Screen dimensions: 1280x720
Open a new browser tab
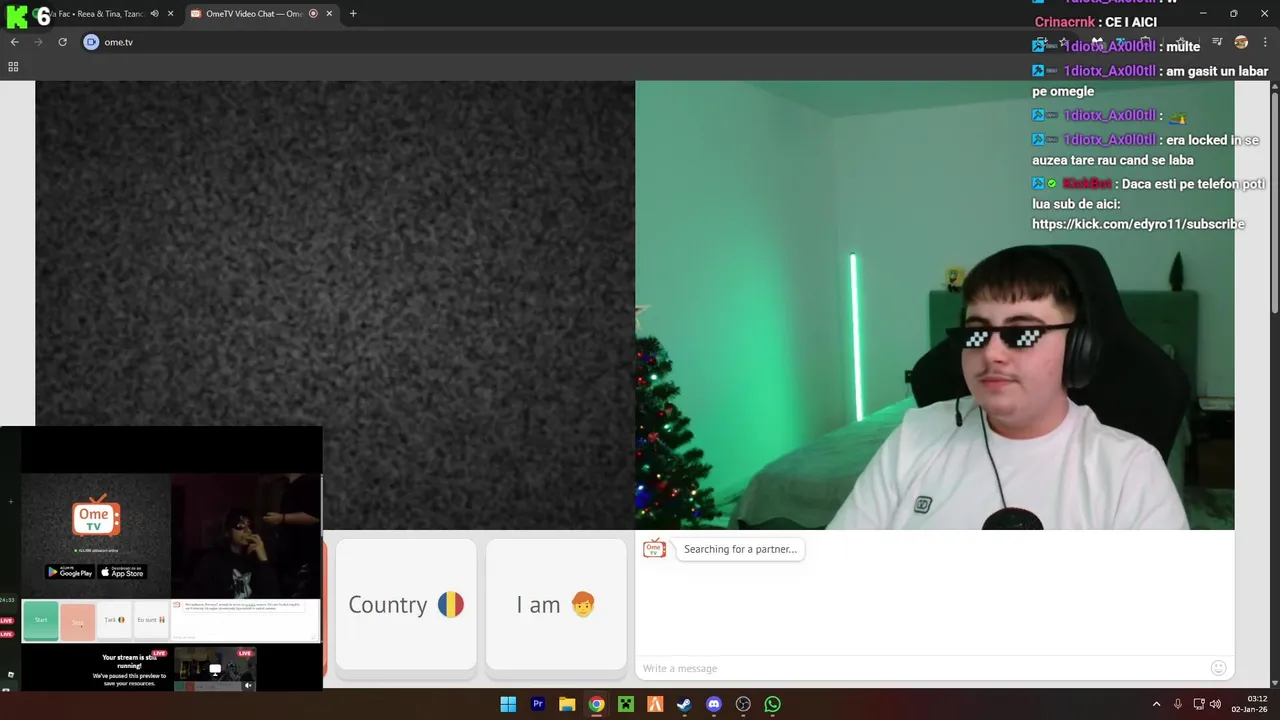(353, 14)
